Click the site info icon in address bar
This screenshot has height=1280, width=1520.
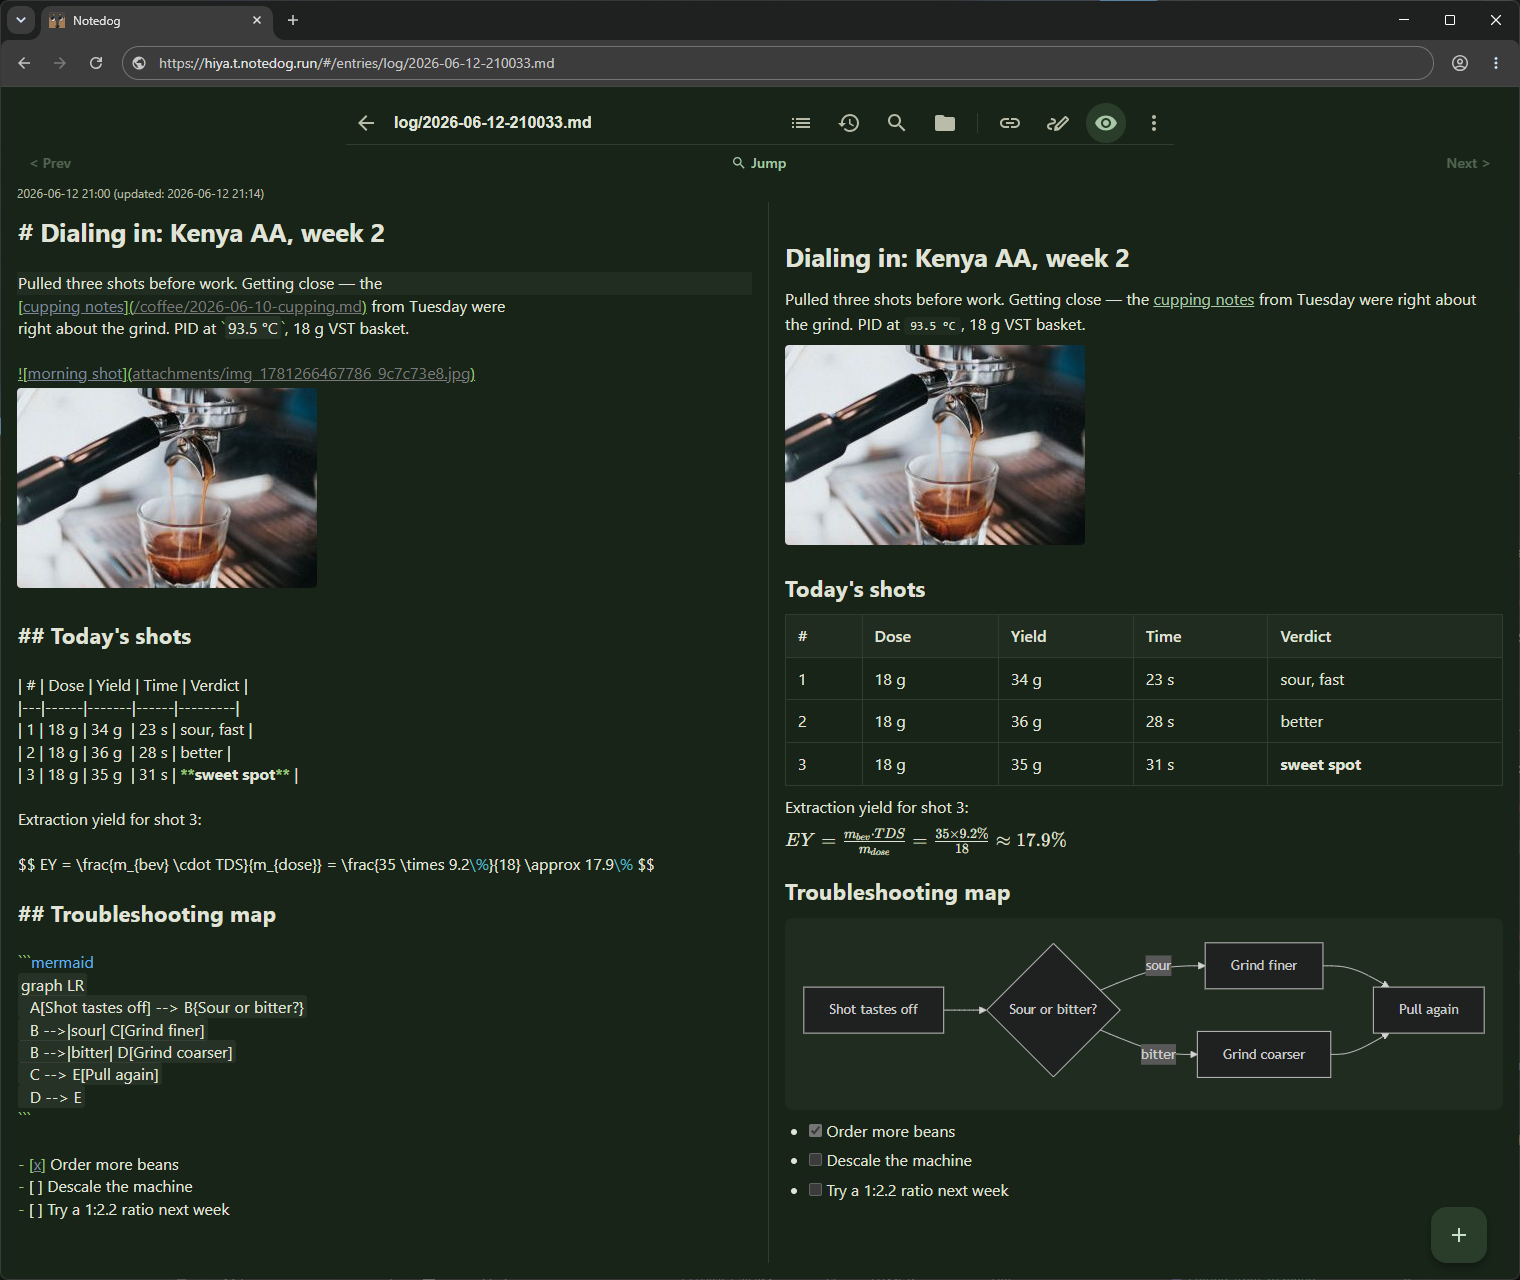click(139, 63)
